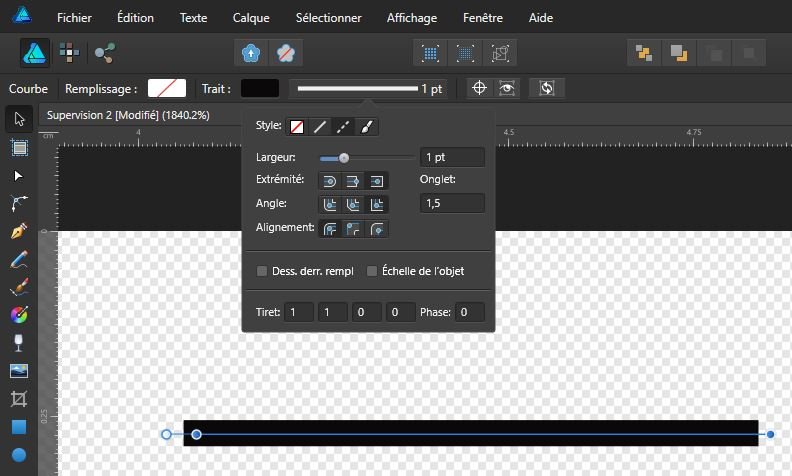Open the Sélectionner menu
Viewport: 792px width, 476px height.
(328, 18)
